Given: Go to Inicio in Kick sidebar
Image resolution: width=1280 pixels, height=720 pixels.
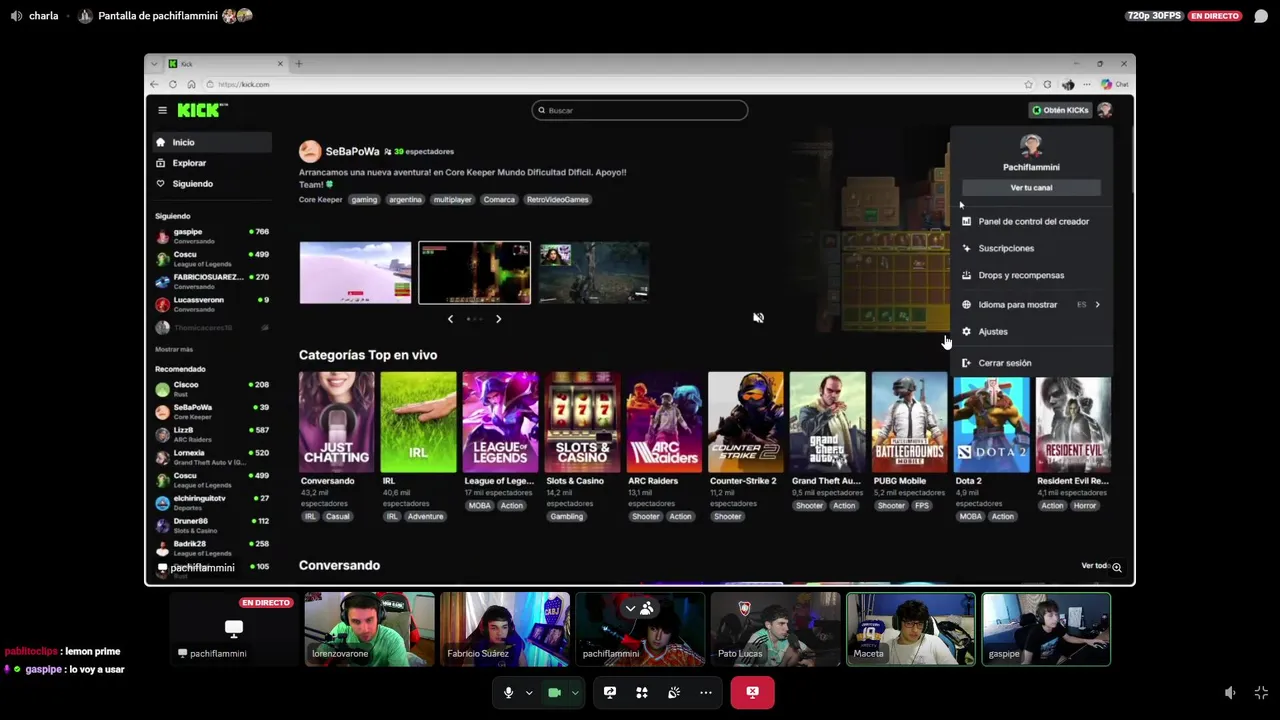Looking at the screenshot, I should click(x=212, y=142).
